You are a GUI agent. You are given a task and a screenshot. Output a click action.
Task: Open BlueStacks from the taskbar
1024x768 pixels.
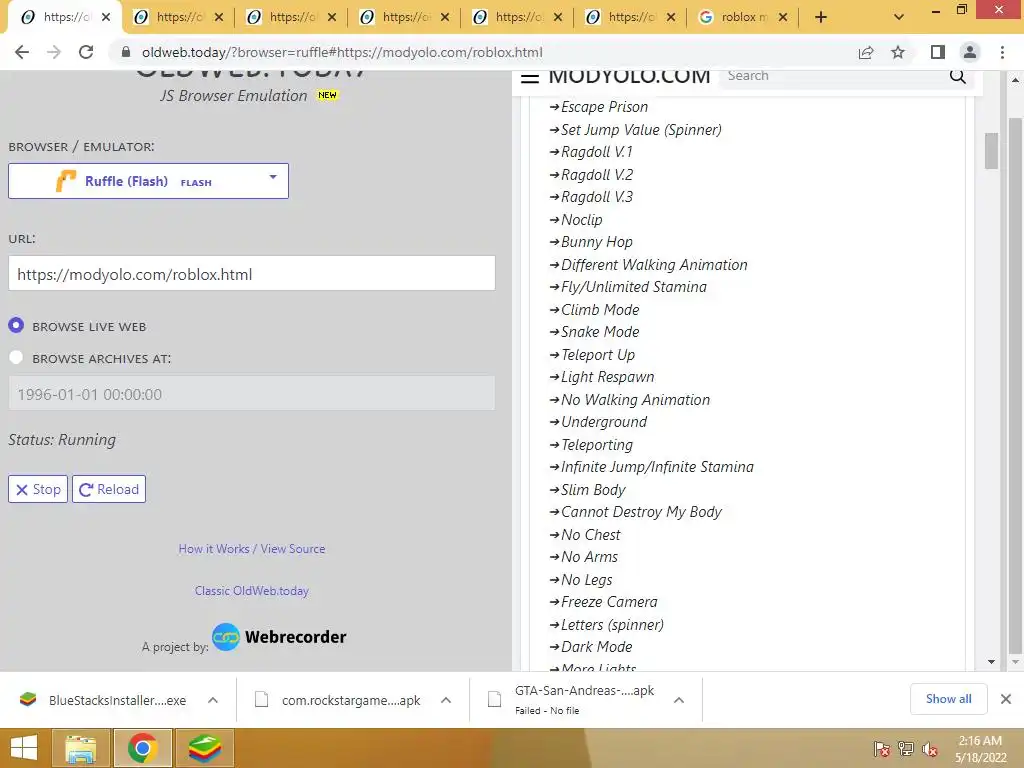point(204,748)
